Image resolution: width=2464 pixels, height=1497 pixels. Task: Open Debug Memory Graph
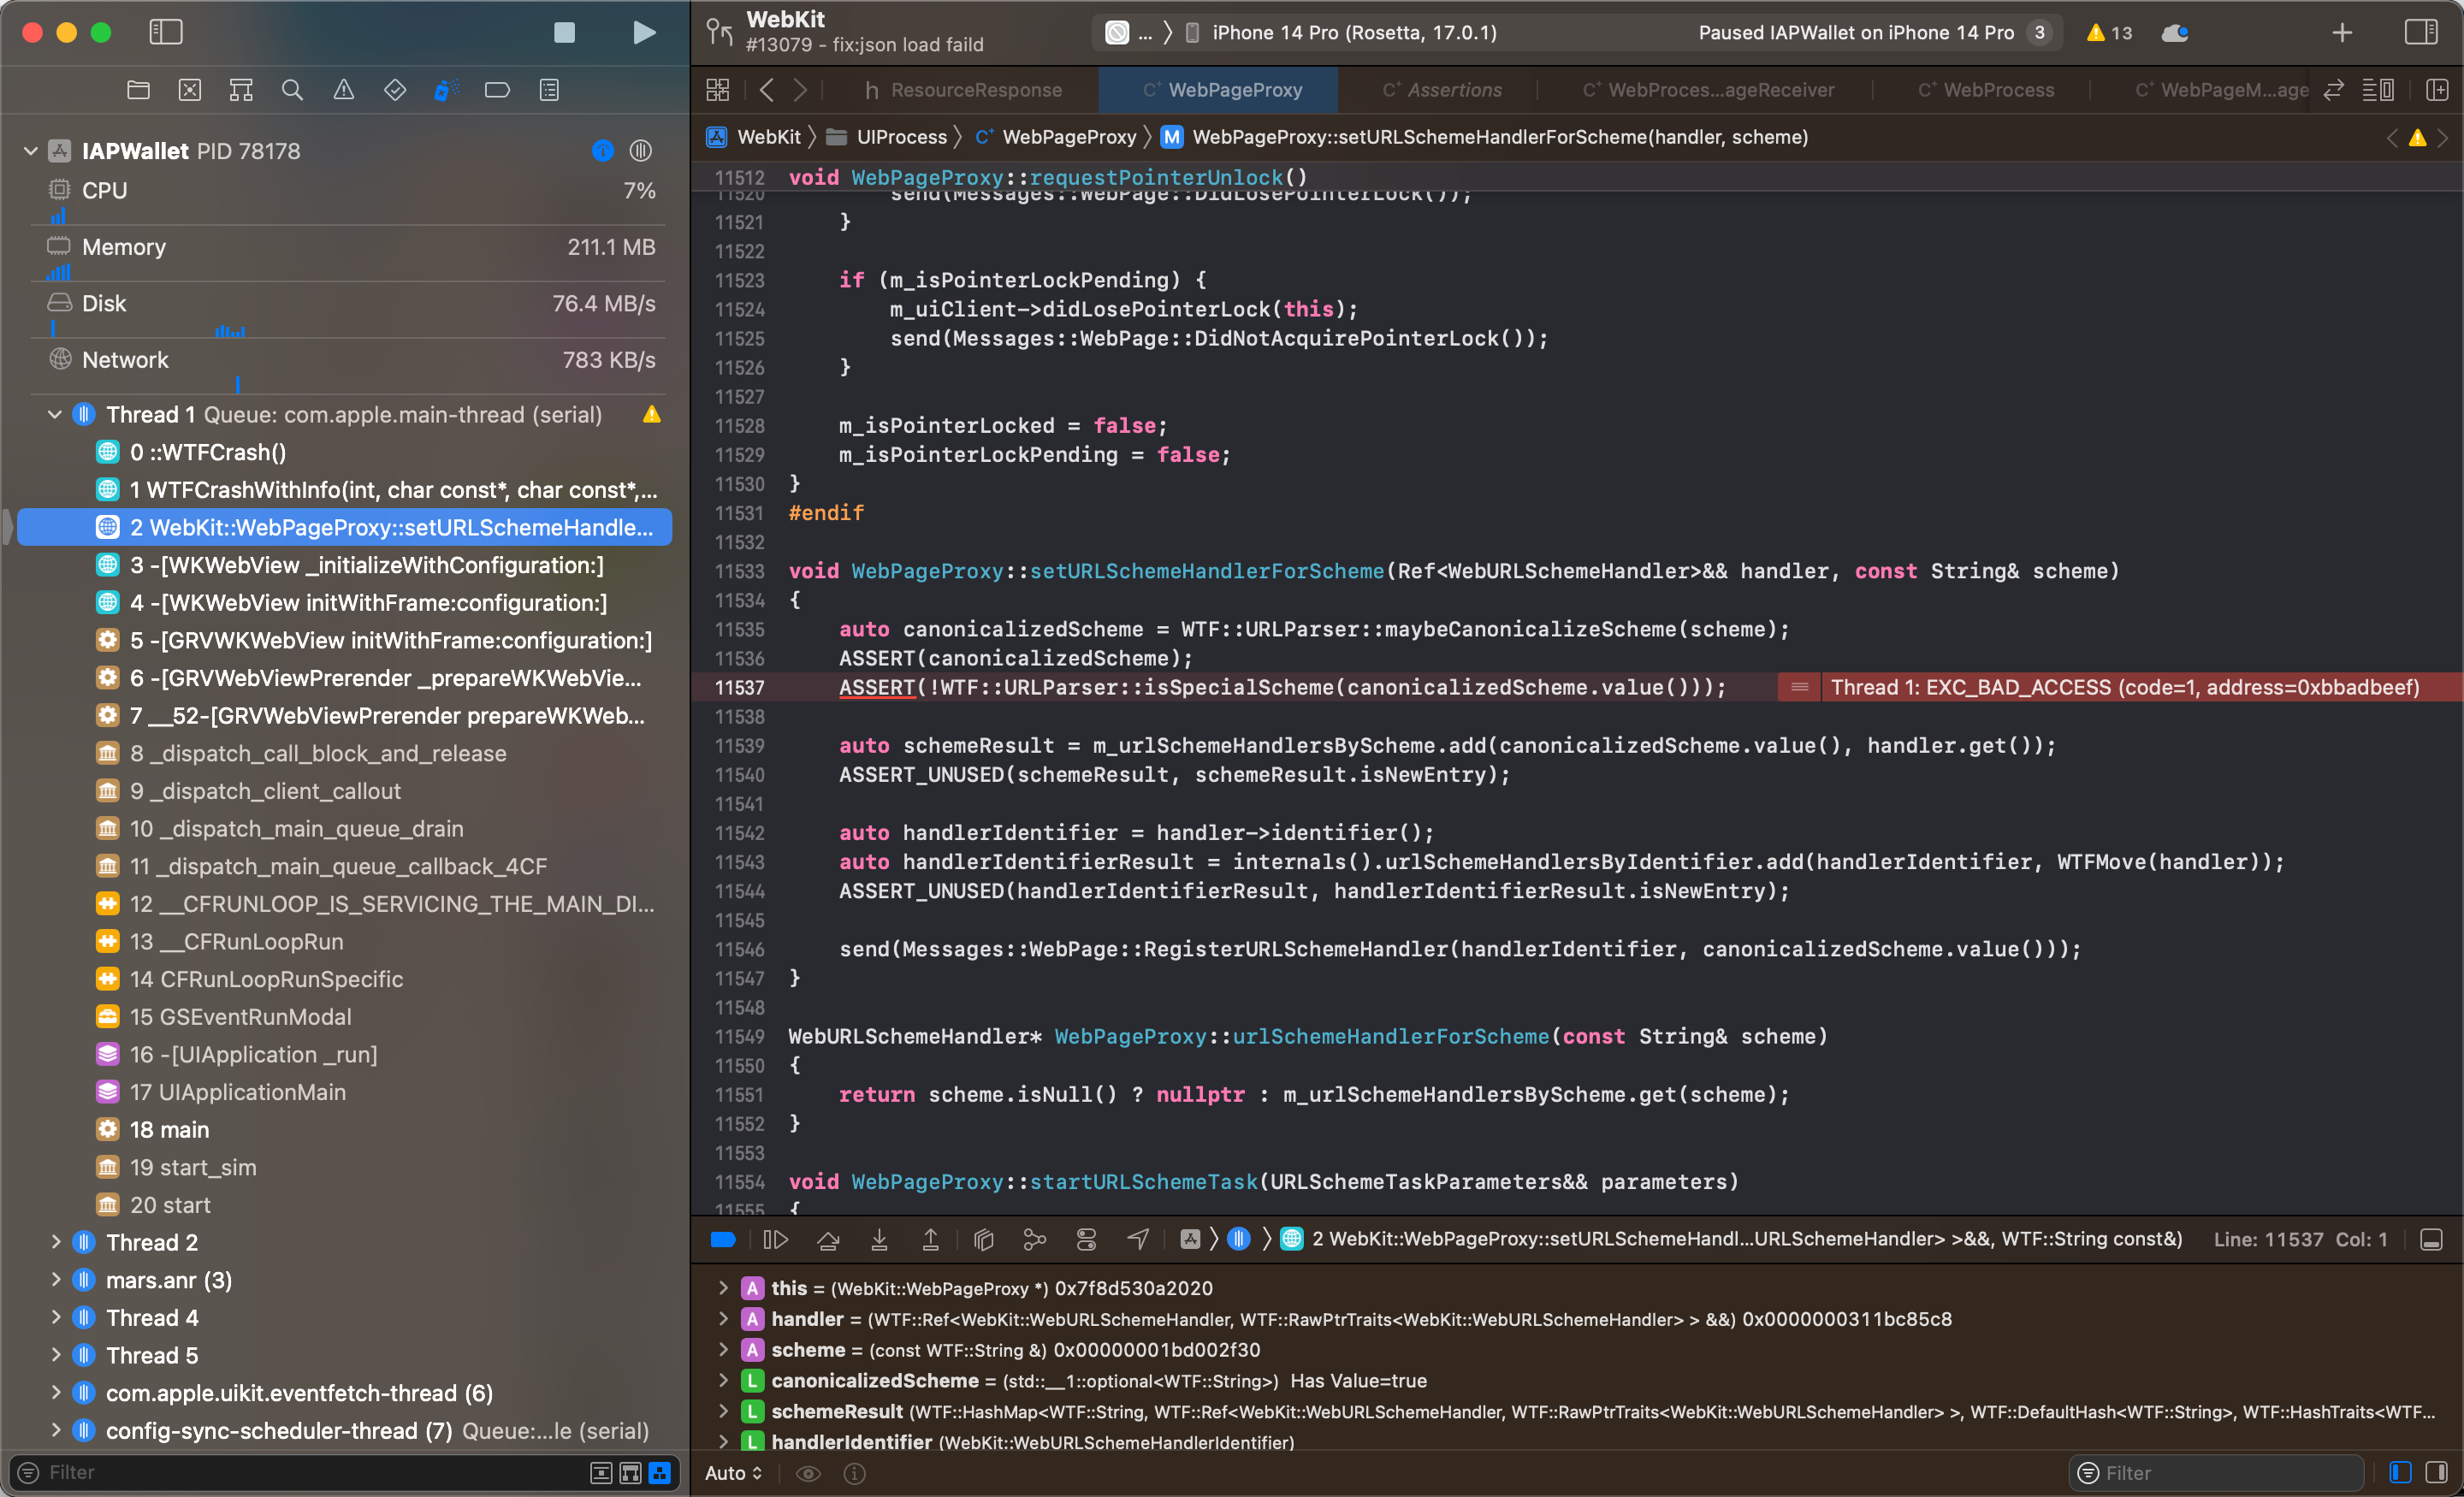[1035, 1239]
